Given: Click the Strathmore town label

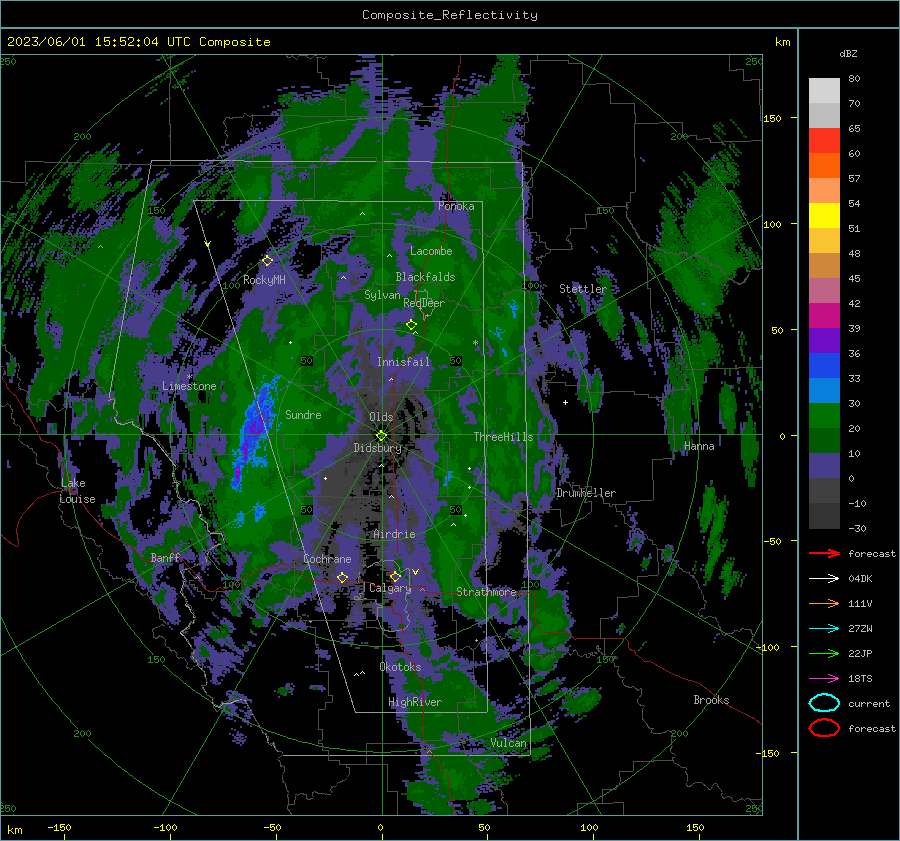Looking at the screenshot, I should click(486, 592).
